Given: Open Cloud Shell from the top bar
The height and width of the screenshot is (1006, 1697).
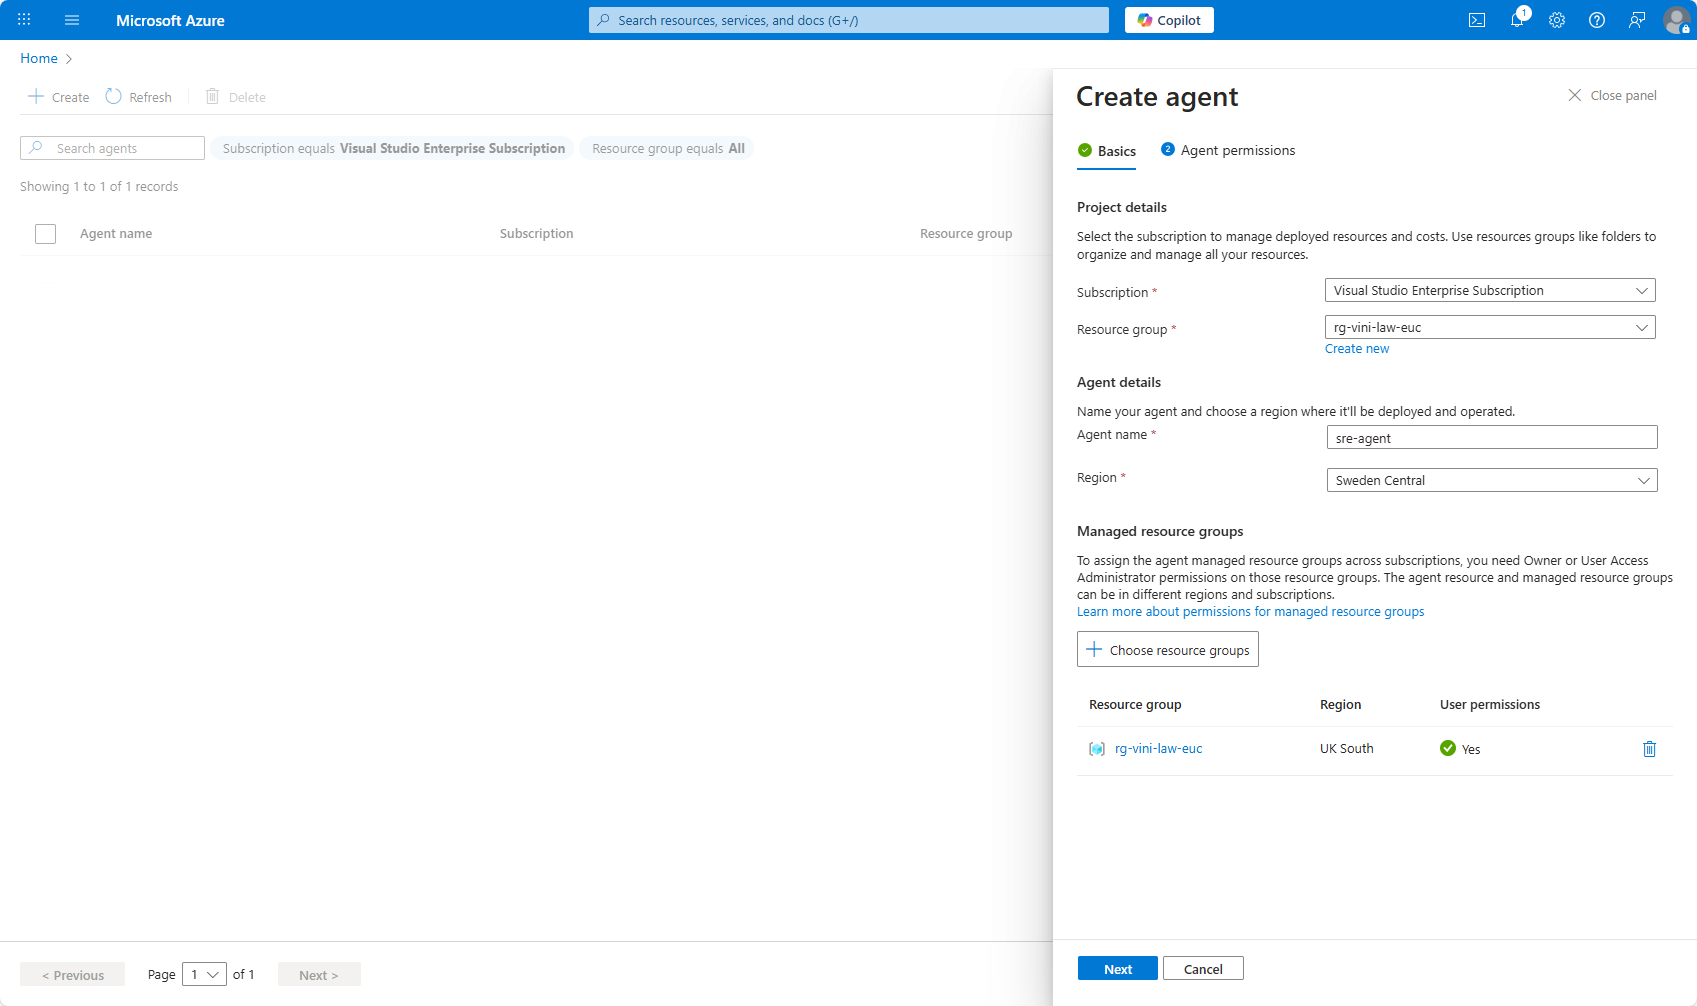Looking at the screenshot, I should pos(1476,20).
